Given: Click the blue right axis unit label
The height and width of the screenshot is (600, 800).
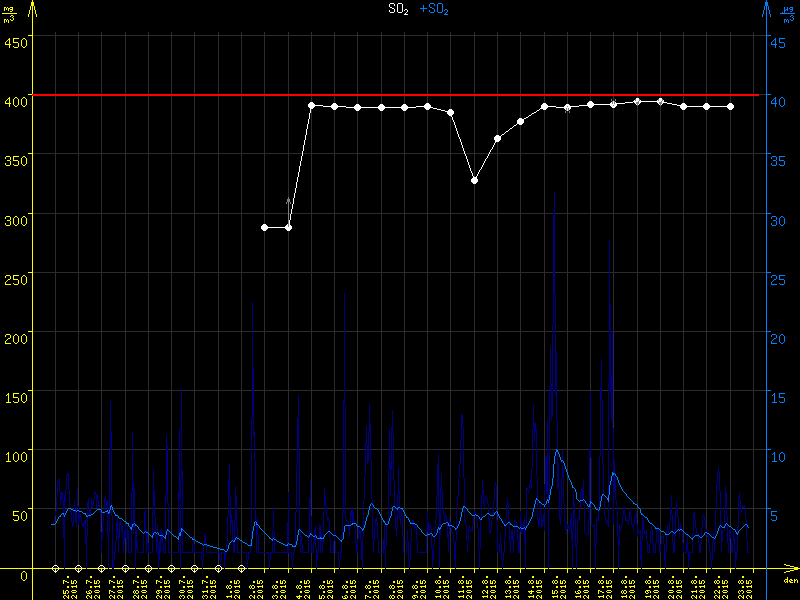Looking at the screenshot, I should tap(789, 13).
